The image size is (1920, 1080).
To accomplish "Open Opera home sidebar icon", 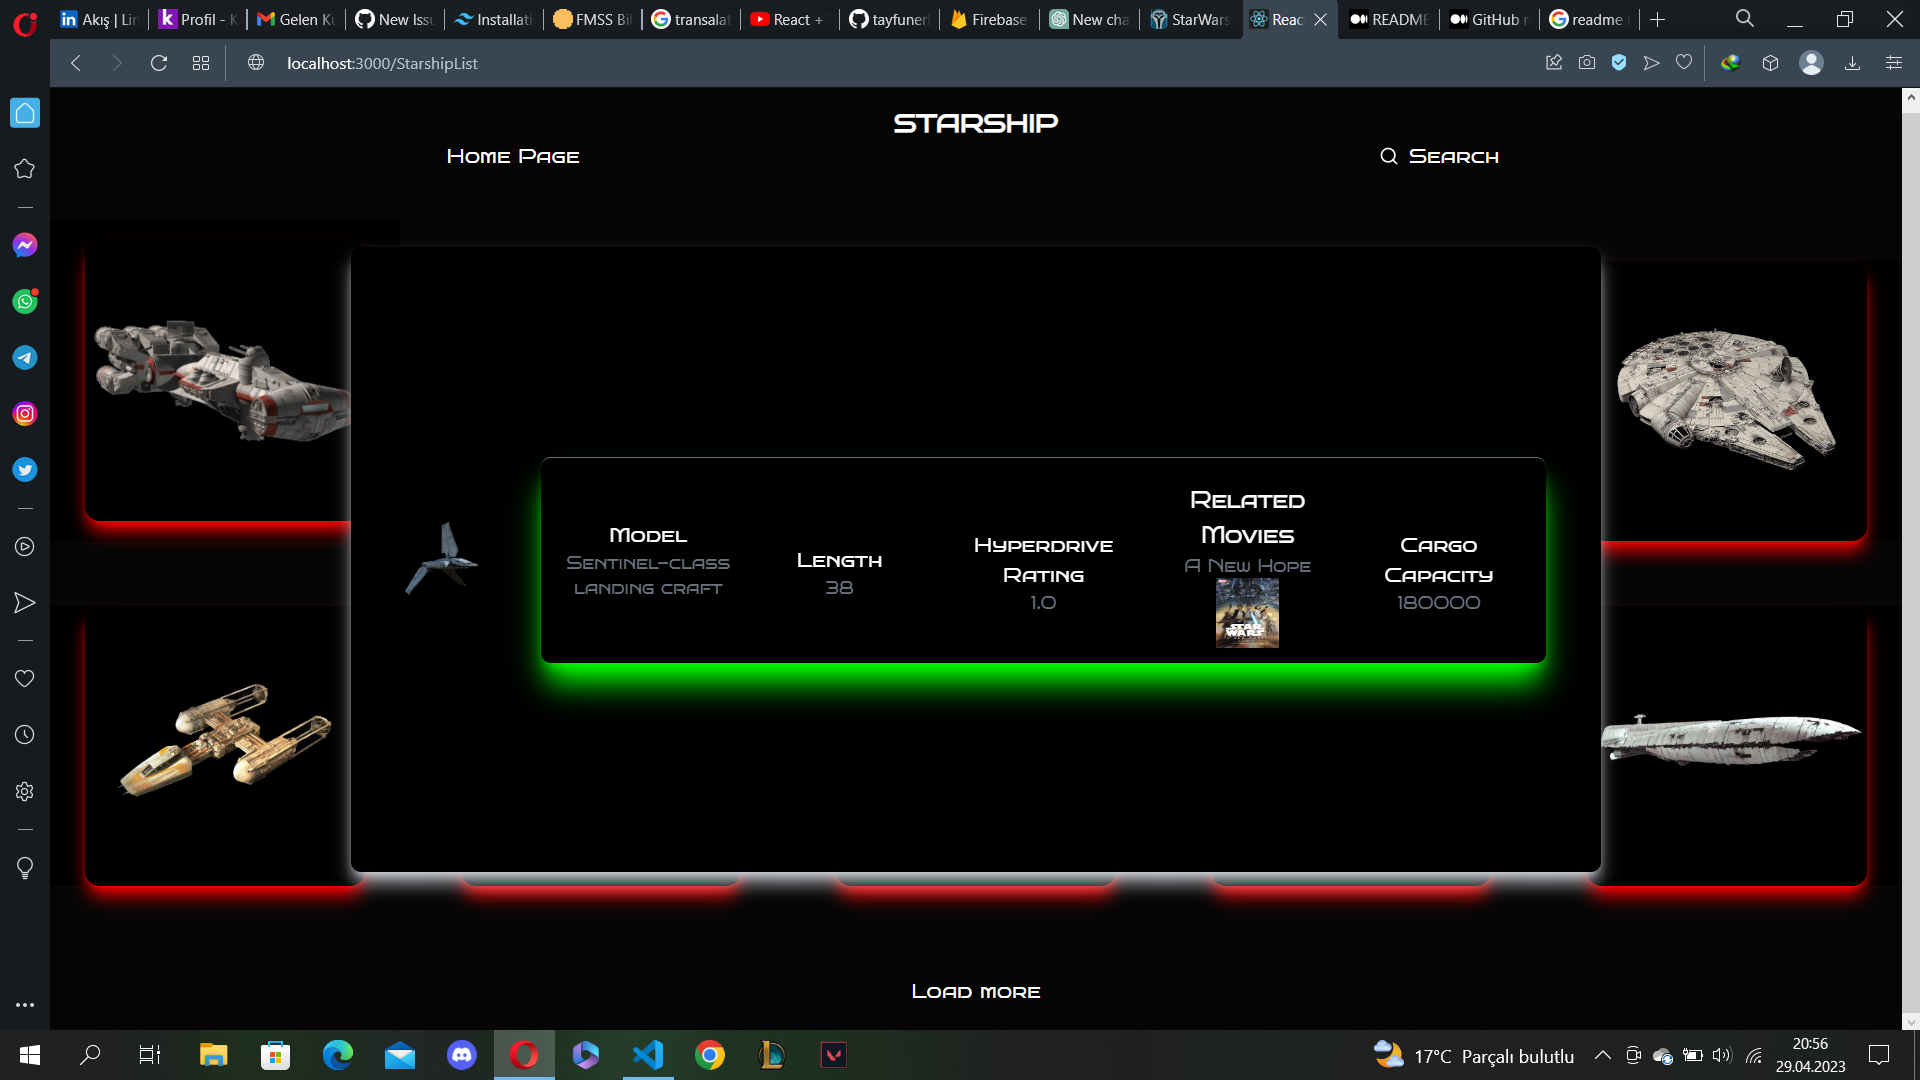I will pos(25,113).
